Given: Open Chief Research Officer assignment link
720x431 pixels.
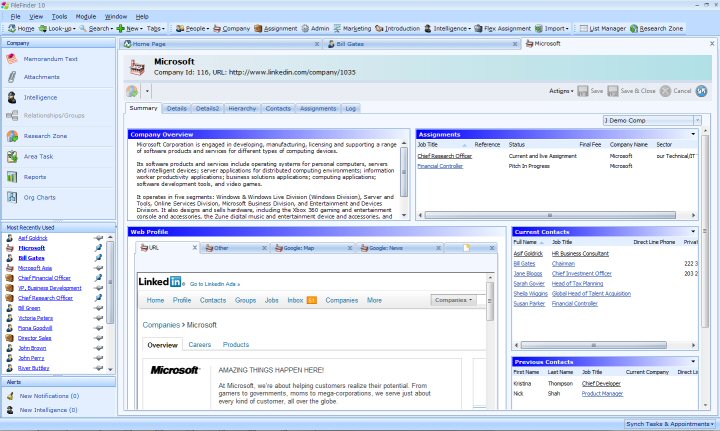Looking at the screenshot, I should pos(444,156).
